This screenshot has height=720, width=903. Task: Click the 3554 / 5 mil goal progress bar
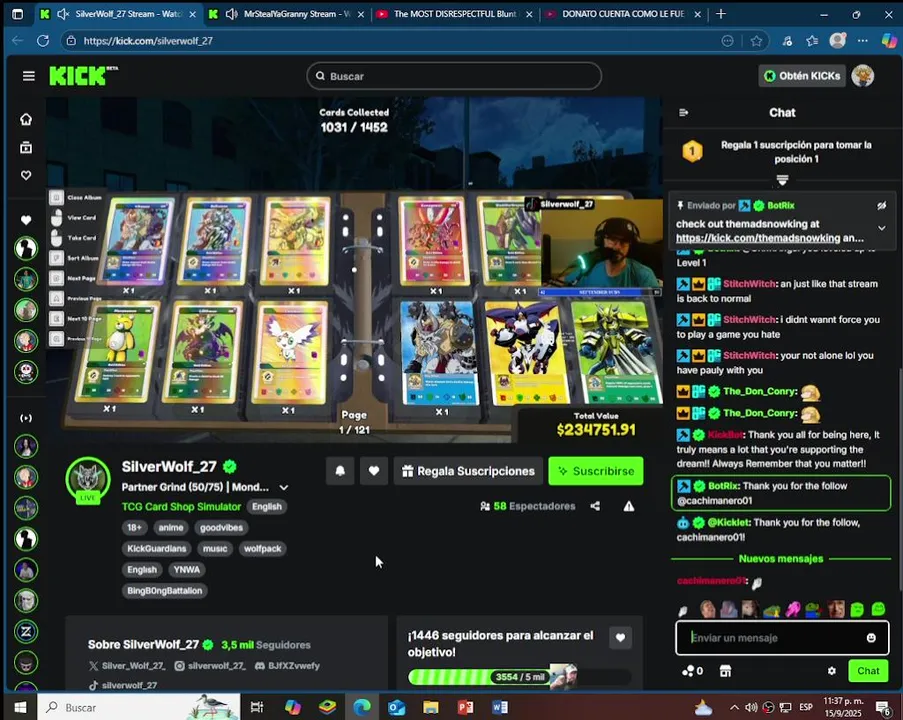(x=519, y=676)
